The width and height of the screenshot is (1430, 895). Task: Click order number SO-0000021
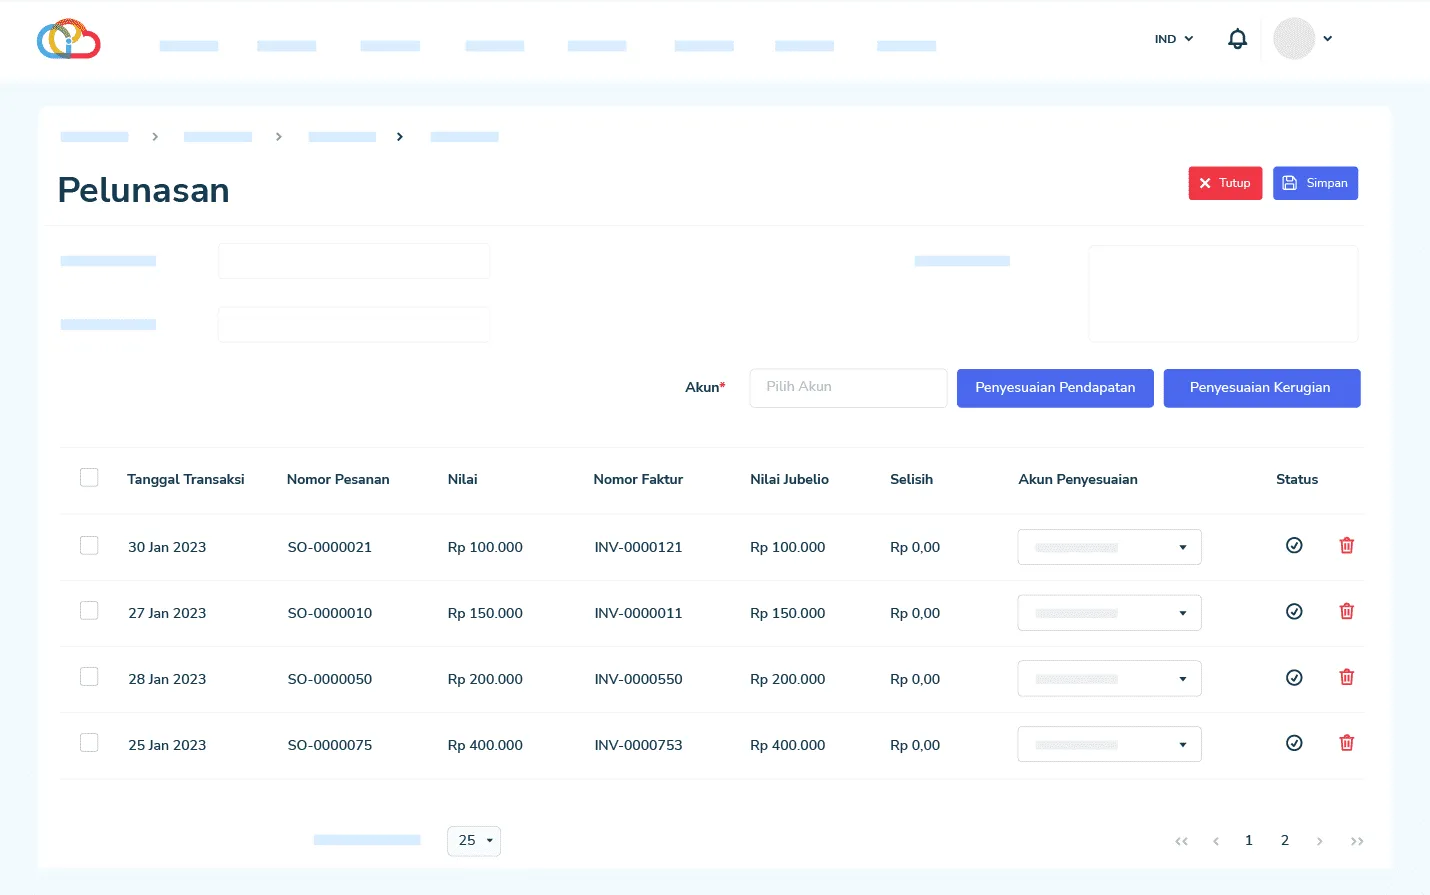(x=330, y=547)
